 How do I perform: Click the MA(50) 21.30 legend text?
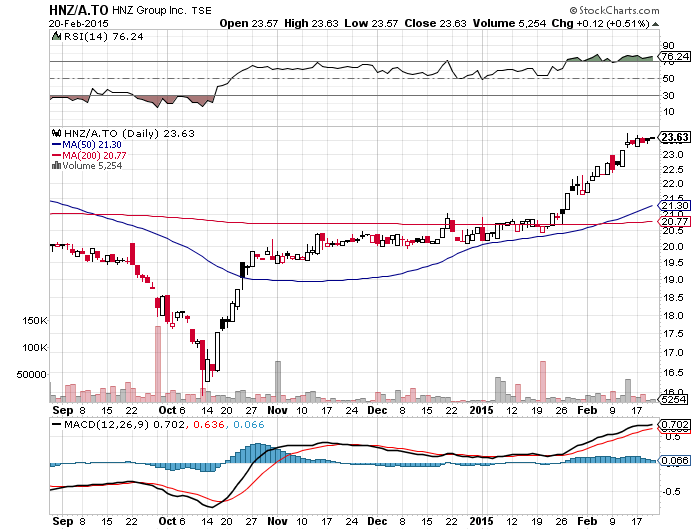tap(92, 144)
